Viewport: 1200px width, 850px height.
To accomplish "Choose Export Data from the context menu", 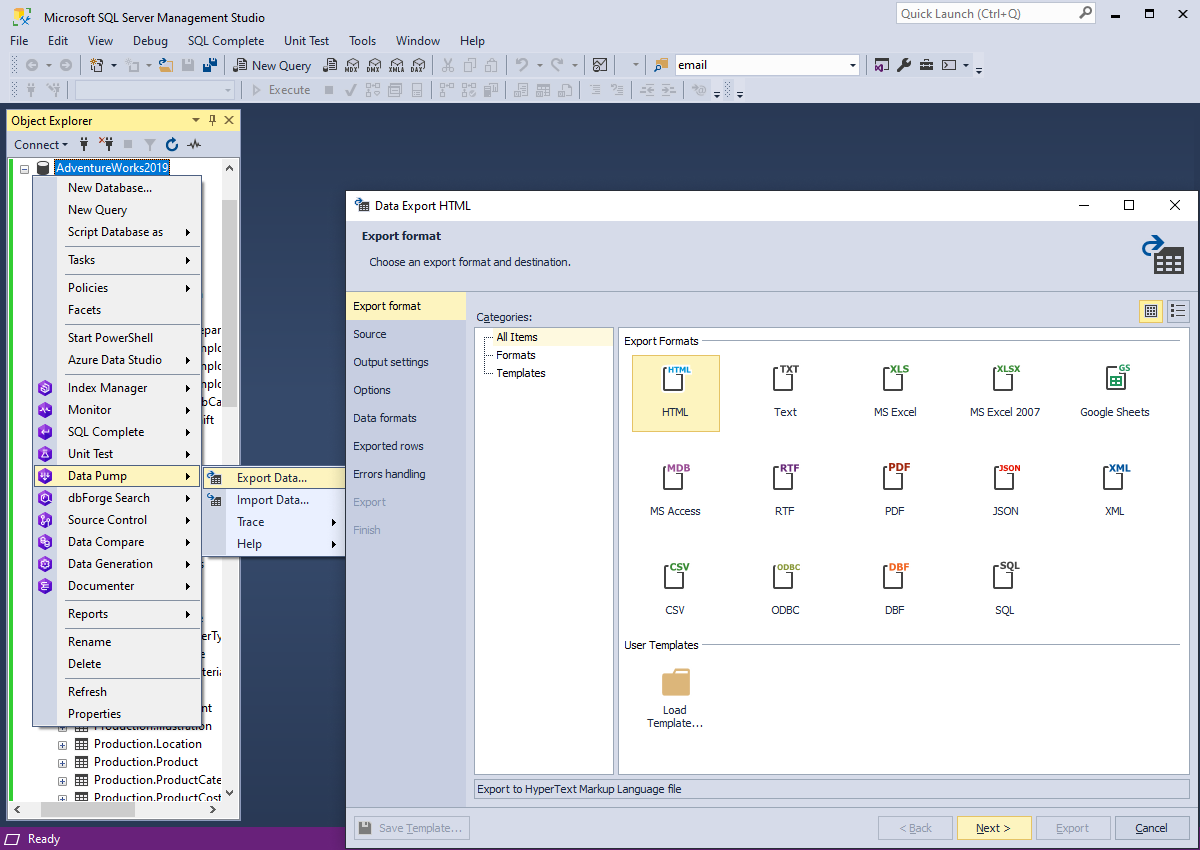I will pos(272,477).
